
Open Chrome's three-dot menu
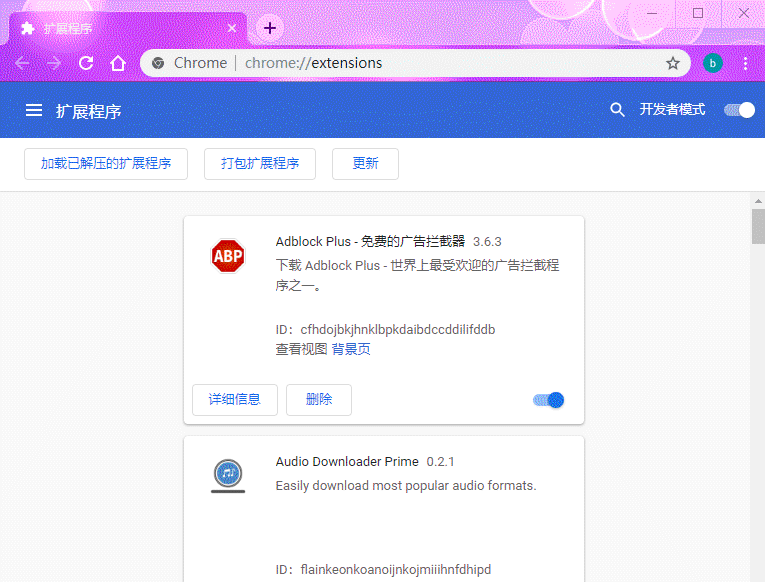click(x=745, y=63)
